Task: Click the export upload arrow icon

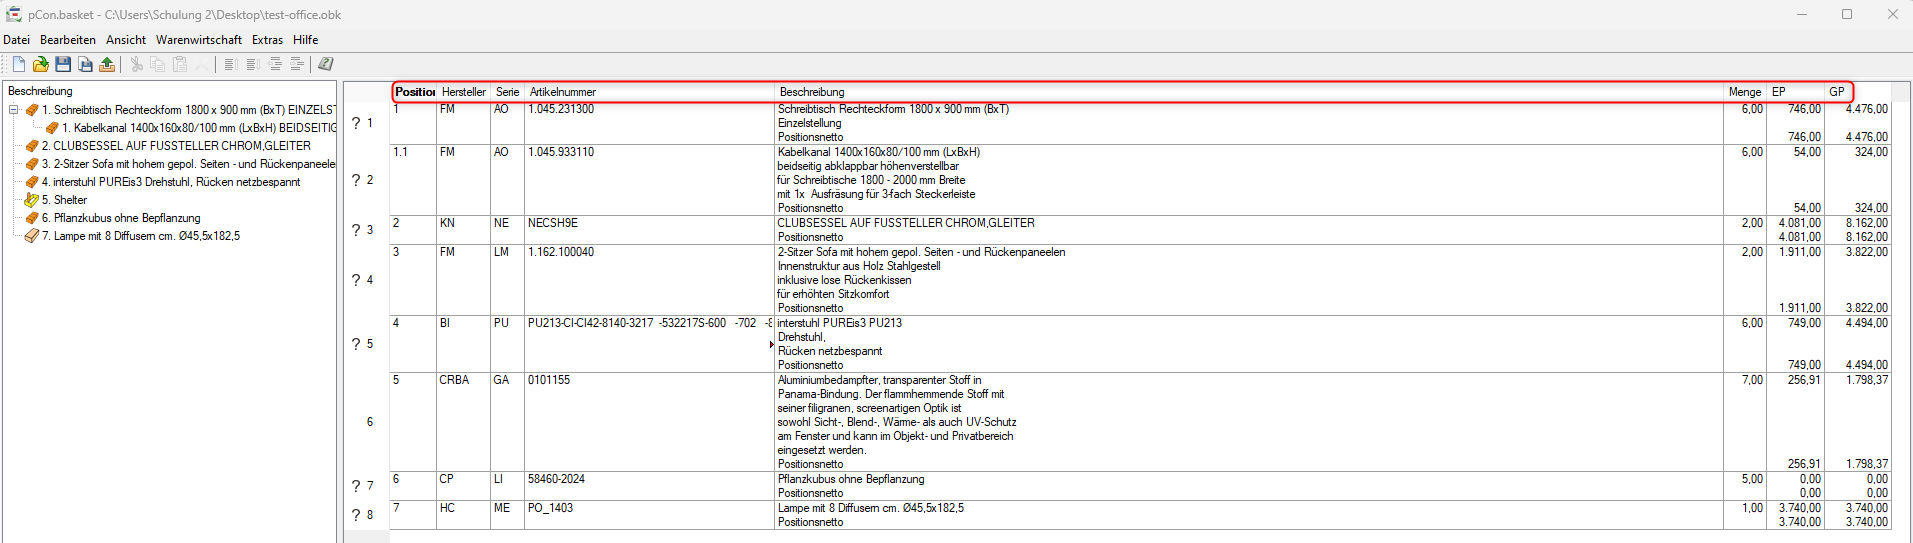Action: [x=107, y=64]
